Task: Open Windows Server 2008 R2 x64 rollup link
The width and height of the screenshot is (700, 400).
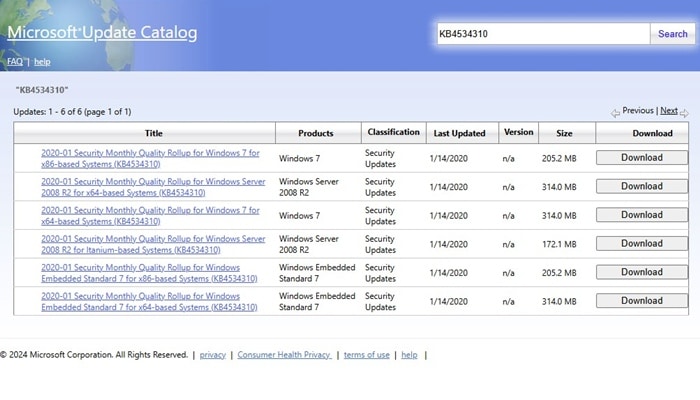Action: point(153,187)
